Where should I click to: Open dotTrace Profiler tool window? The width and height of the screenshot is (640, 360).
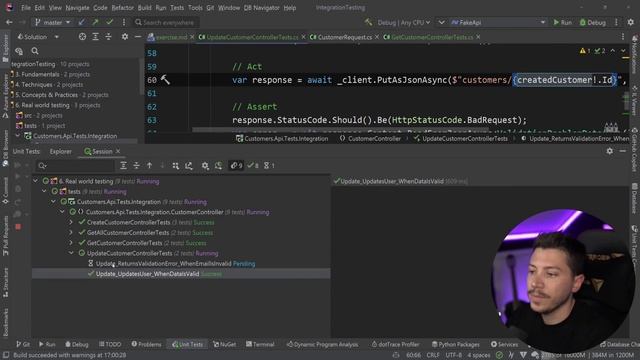coord(395,344)
